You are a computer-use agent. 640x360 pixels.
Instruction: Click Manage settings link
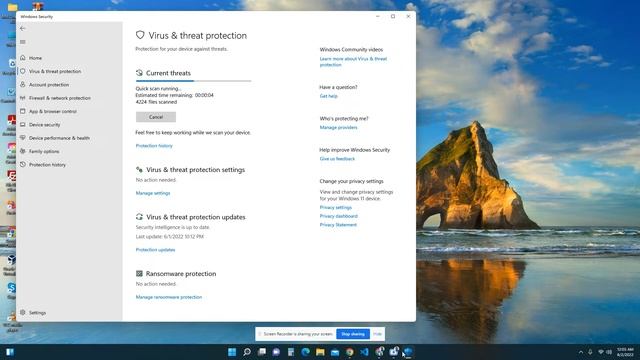[153, 193]
